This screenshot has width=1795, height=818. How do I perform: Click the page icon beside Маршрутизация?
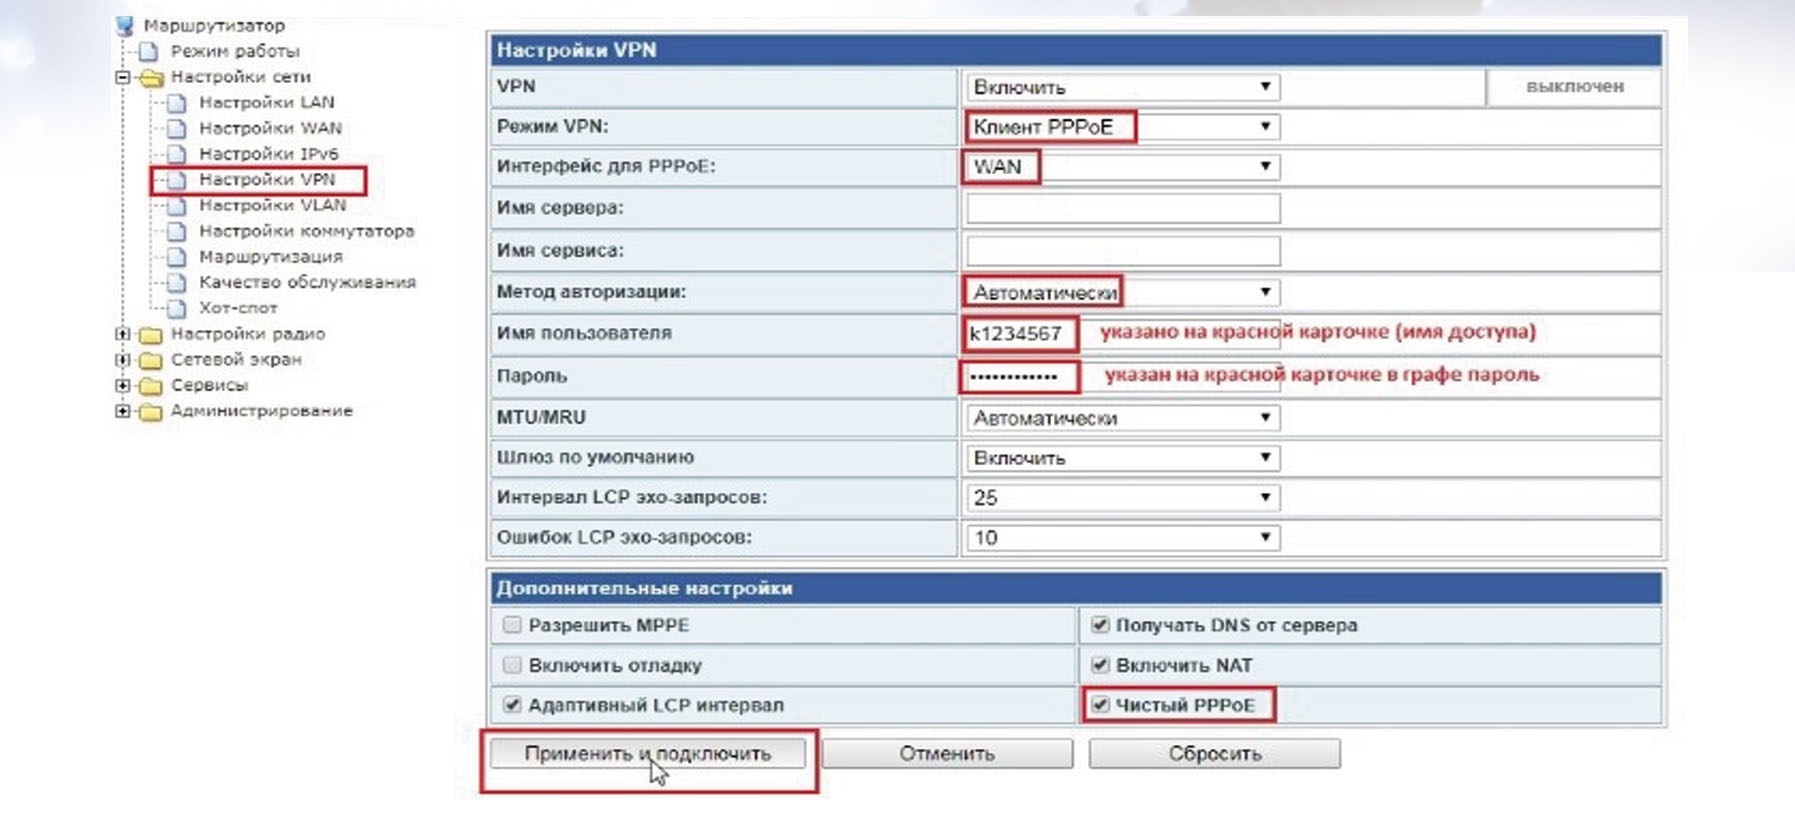(x=177, y=257)
